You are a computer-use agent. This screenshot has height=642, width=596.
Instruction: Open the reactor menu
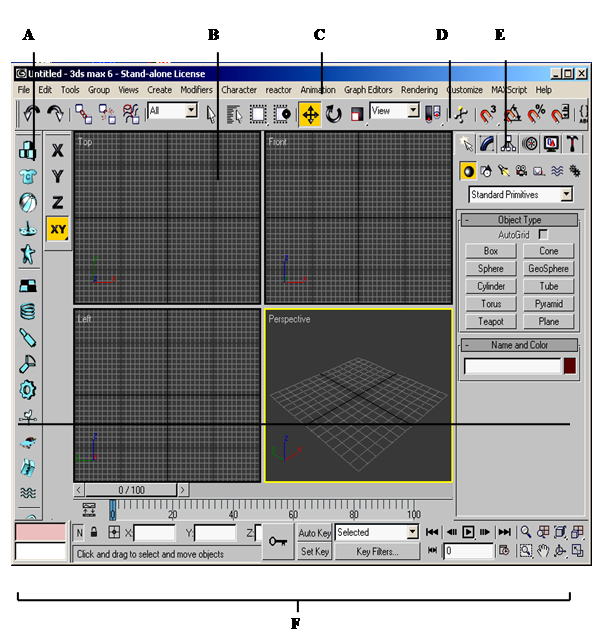coord(278,90)
